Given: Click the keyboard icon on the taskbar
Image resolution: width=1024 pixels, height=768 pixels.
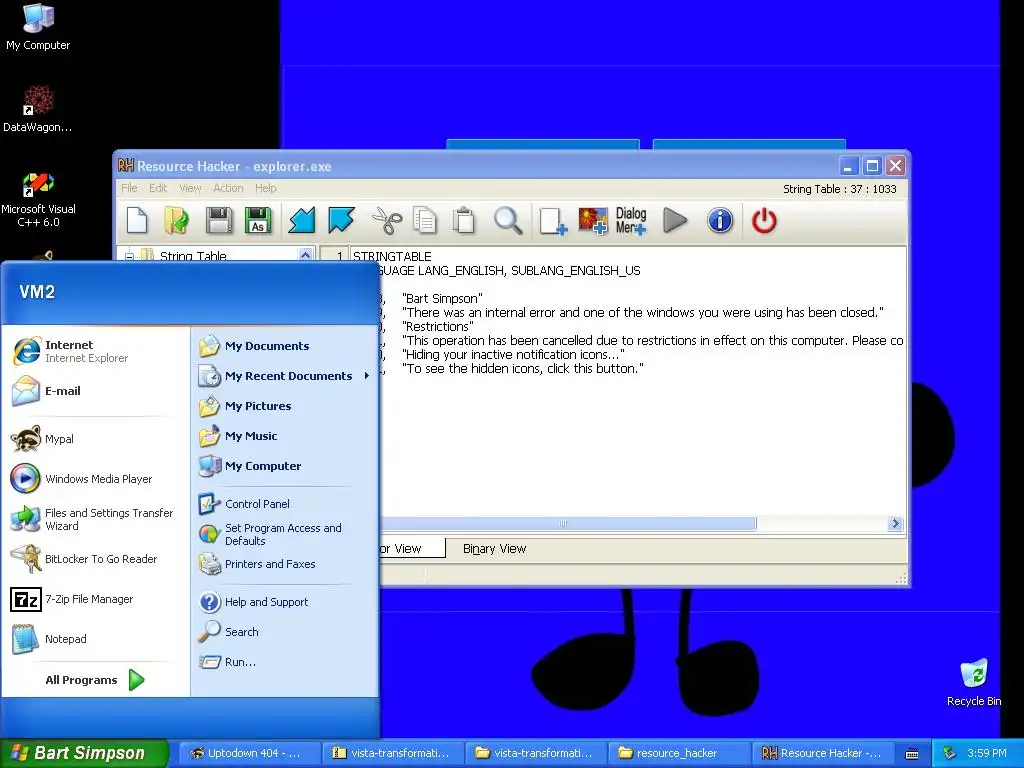Looking at the screenshot, I should point(912,754).
